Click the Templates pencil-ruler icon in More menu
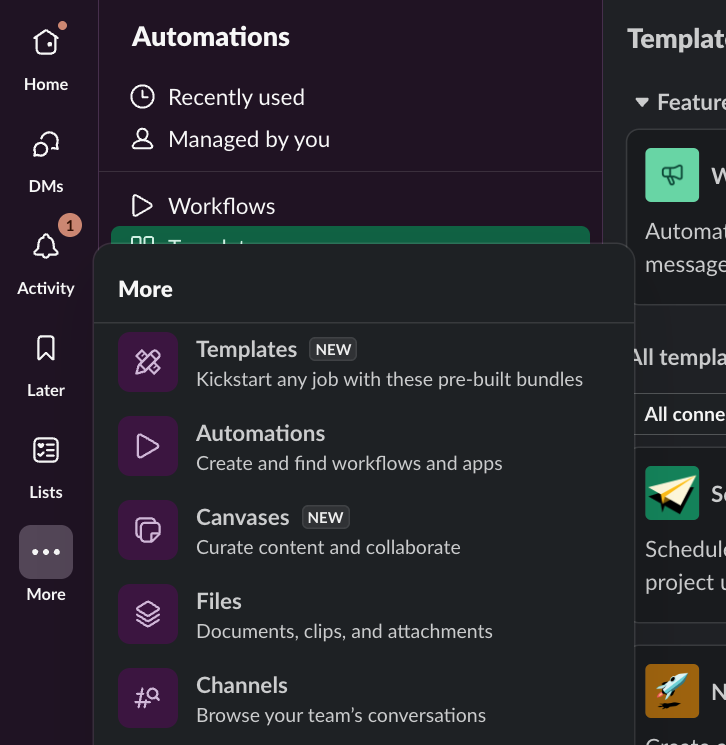 148,362
